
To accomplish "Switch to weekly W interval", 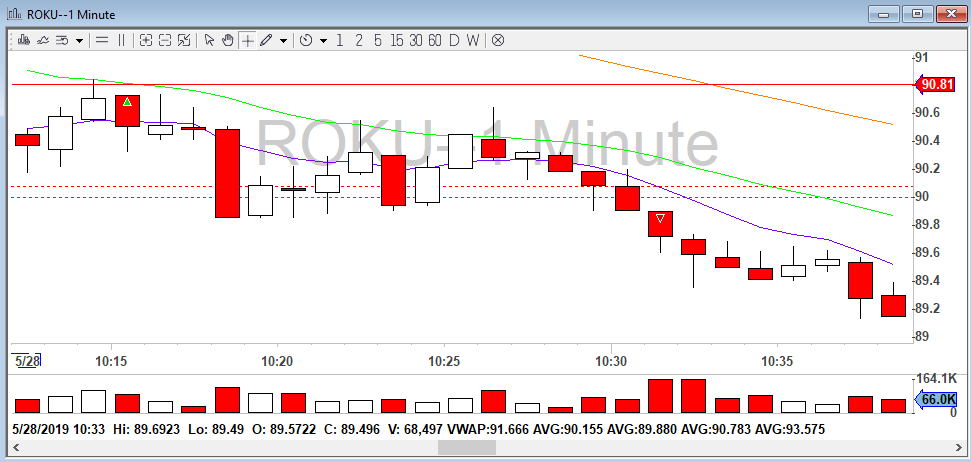I will coord(473,41).
